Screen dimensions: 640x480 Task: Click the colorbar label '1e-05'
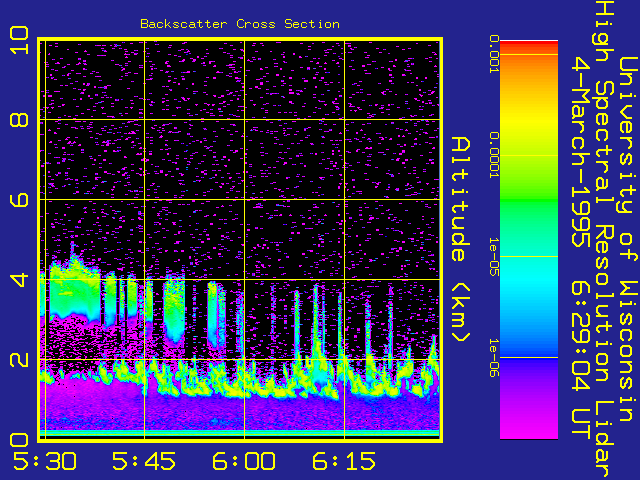point(494,257)
